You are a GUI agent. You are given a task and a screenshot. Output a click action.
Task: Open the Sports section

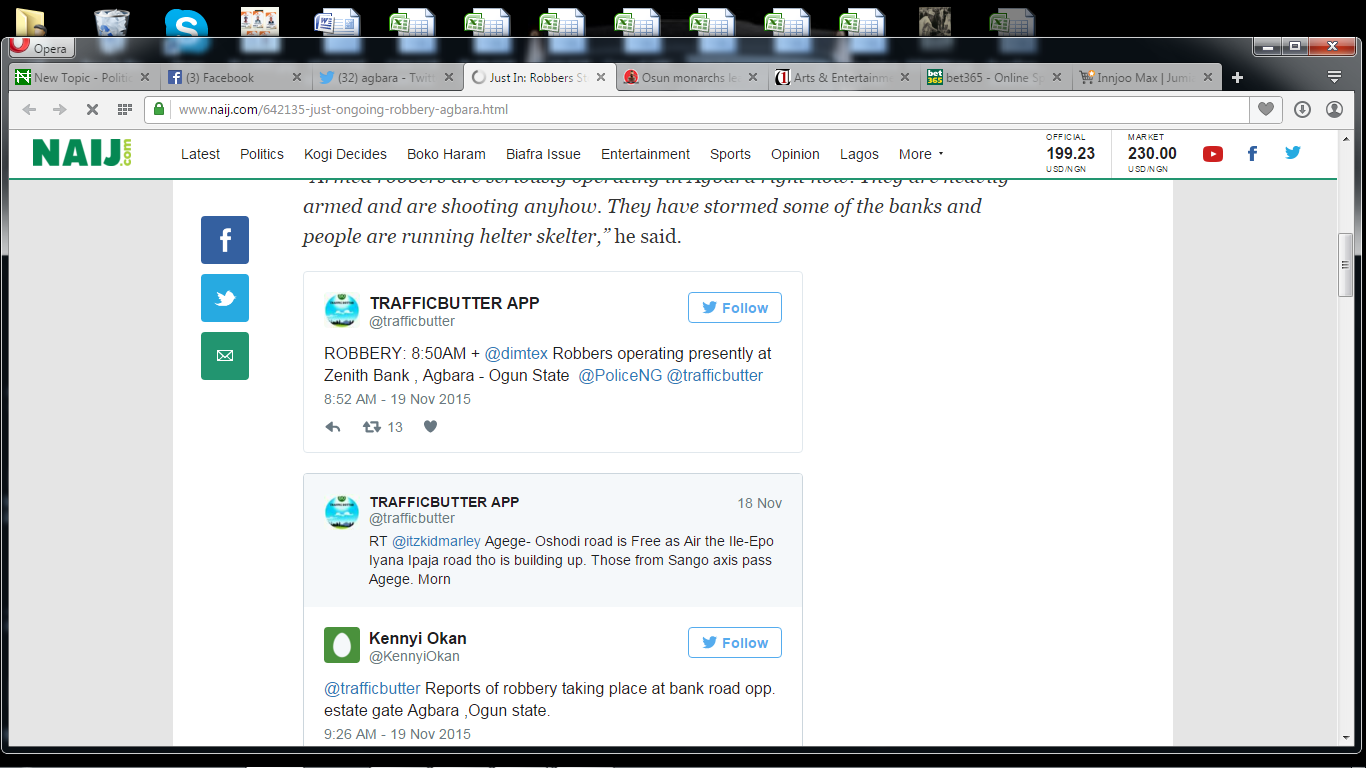730,154
